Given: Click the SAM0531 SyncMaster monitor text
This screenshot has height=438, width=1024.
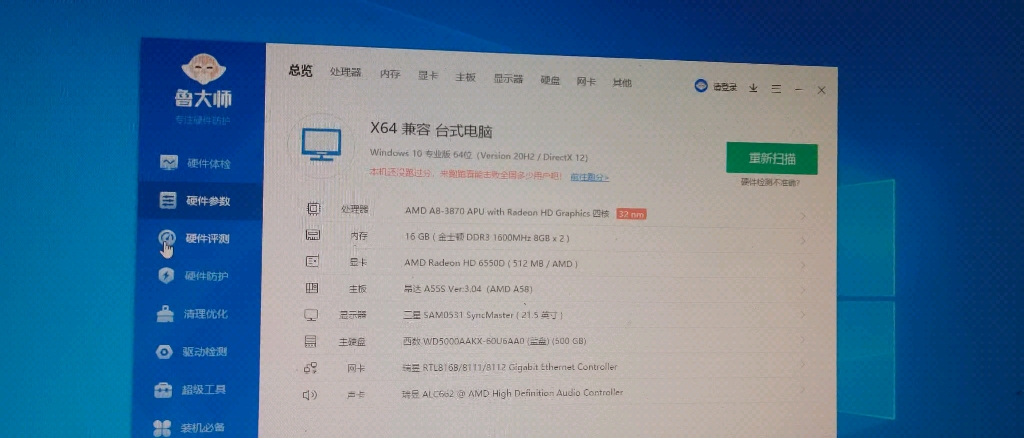Looking at the screenshot, I should pos(483,315).
